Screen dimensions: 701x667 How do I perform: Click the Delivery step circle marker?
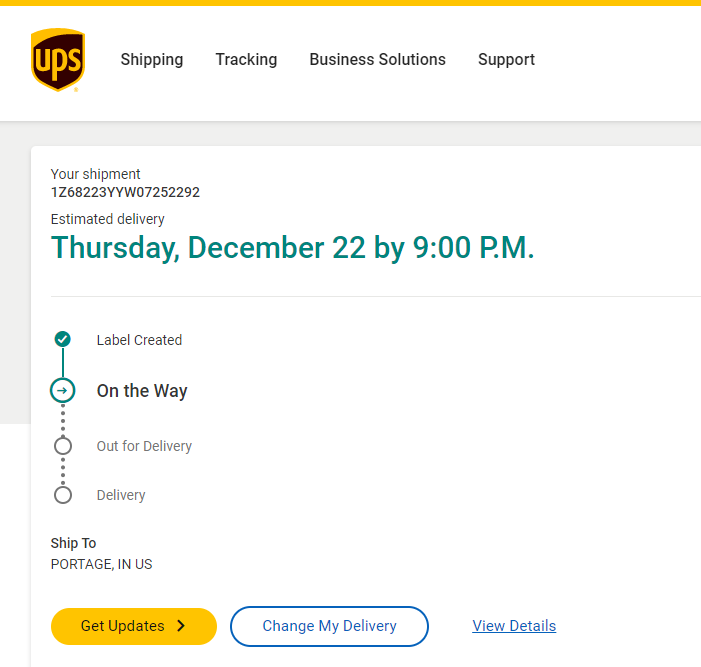(x=63, y=495)
